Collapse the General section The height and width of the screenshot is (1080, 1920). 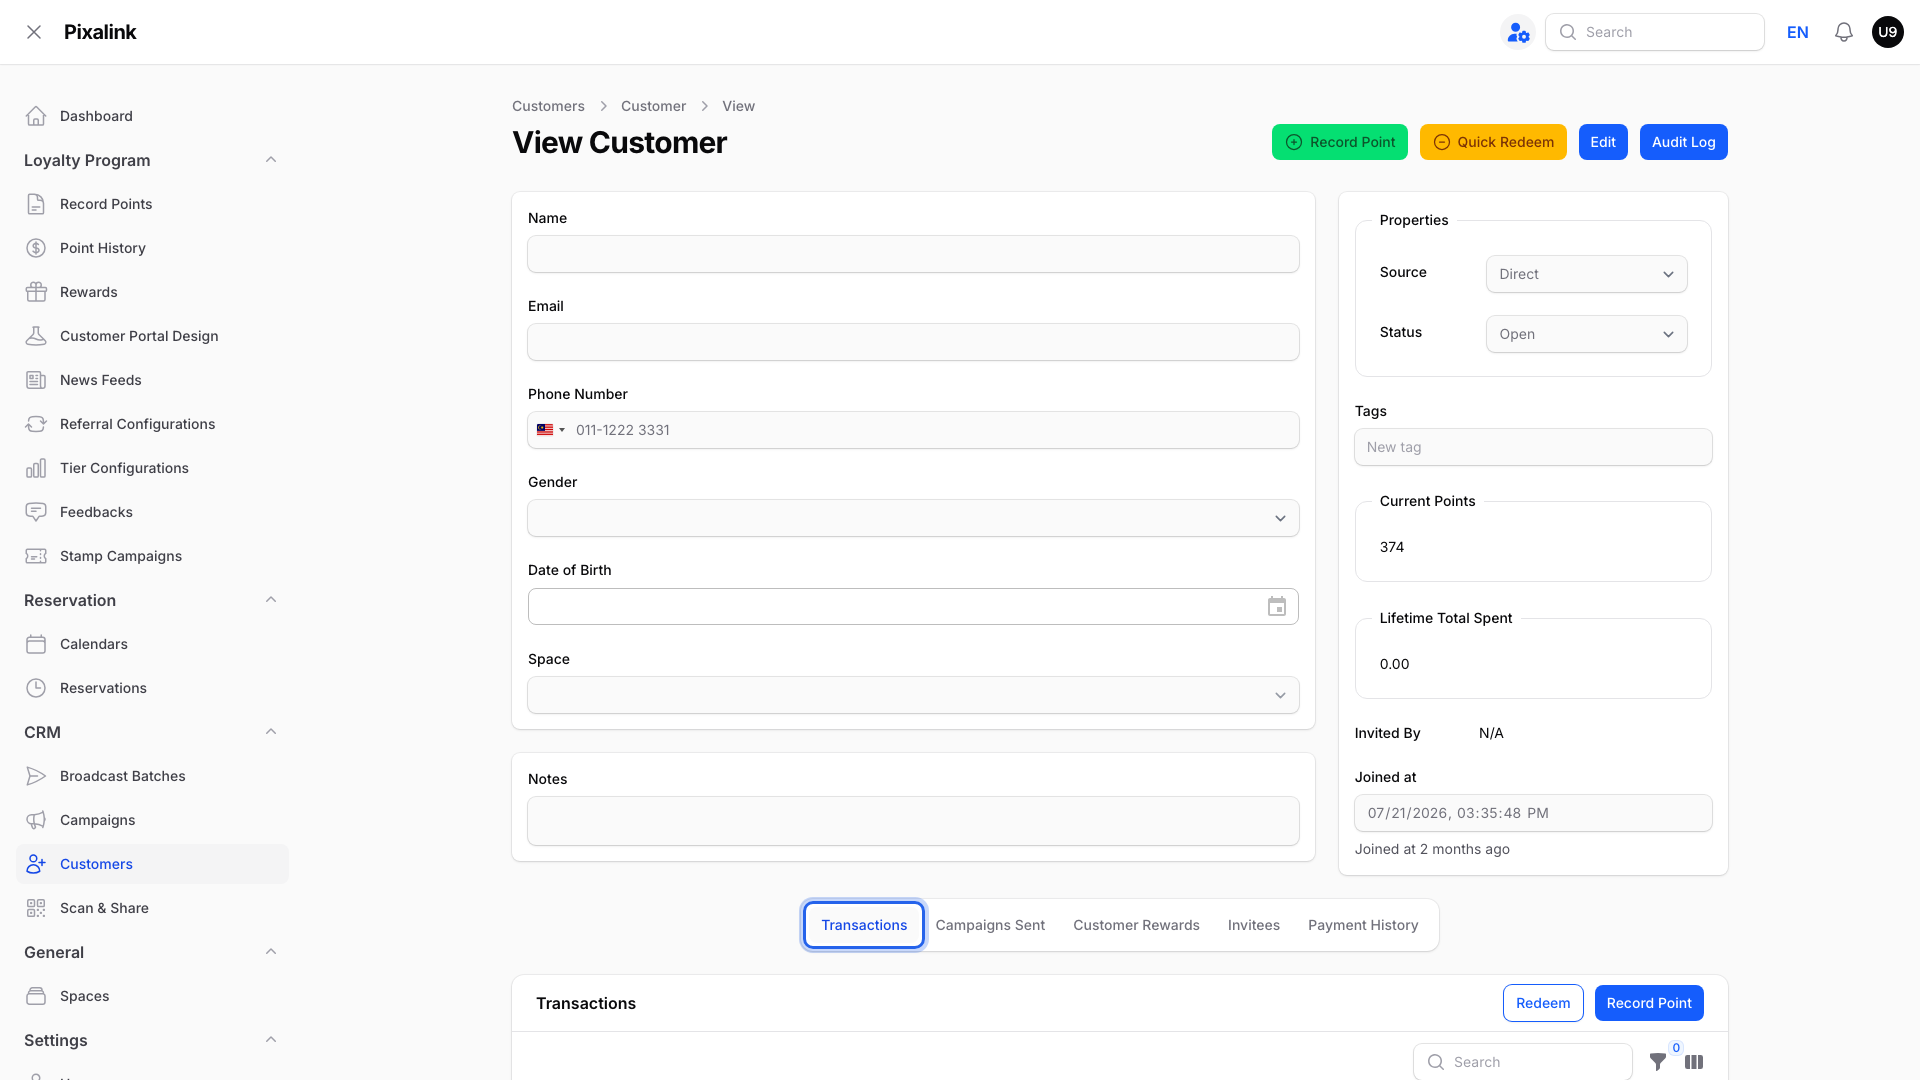point(271,952)
